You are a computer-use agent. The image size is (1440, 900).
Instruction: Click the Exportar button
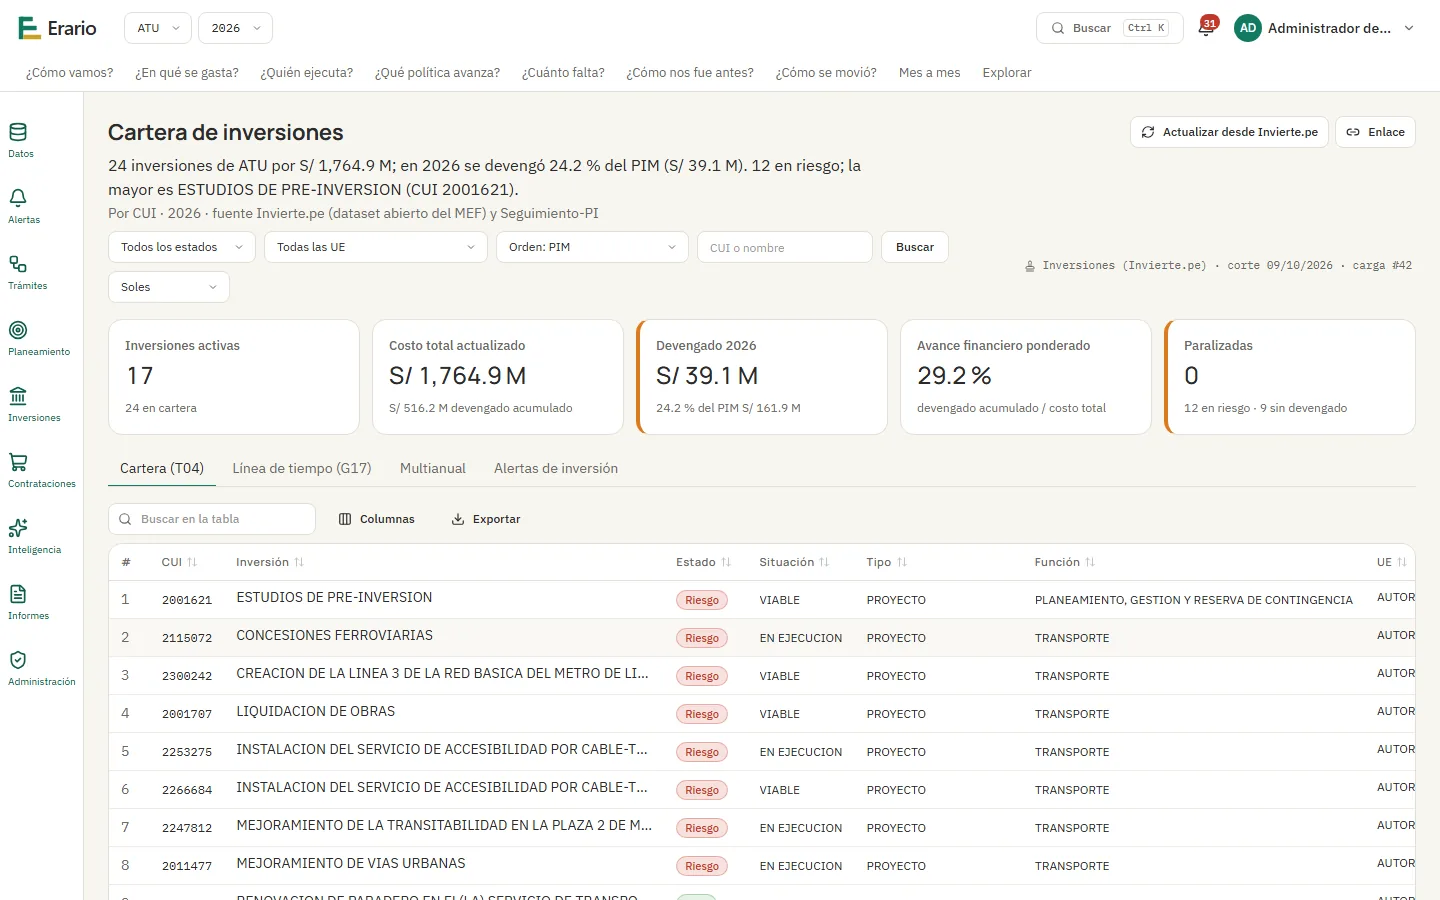click(x=486, y=519)
